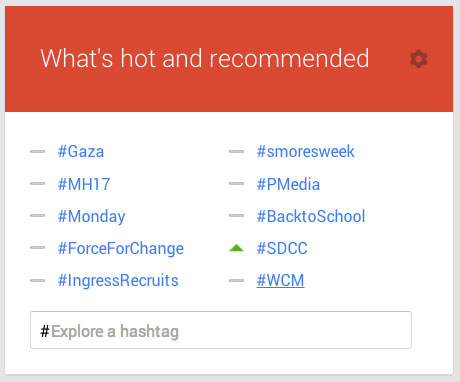Viewport: 460px width, 382px height.
Task: Click the gray dash indicator beside #smoresweek
Action: click(x=236, y=151)
